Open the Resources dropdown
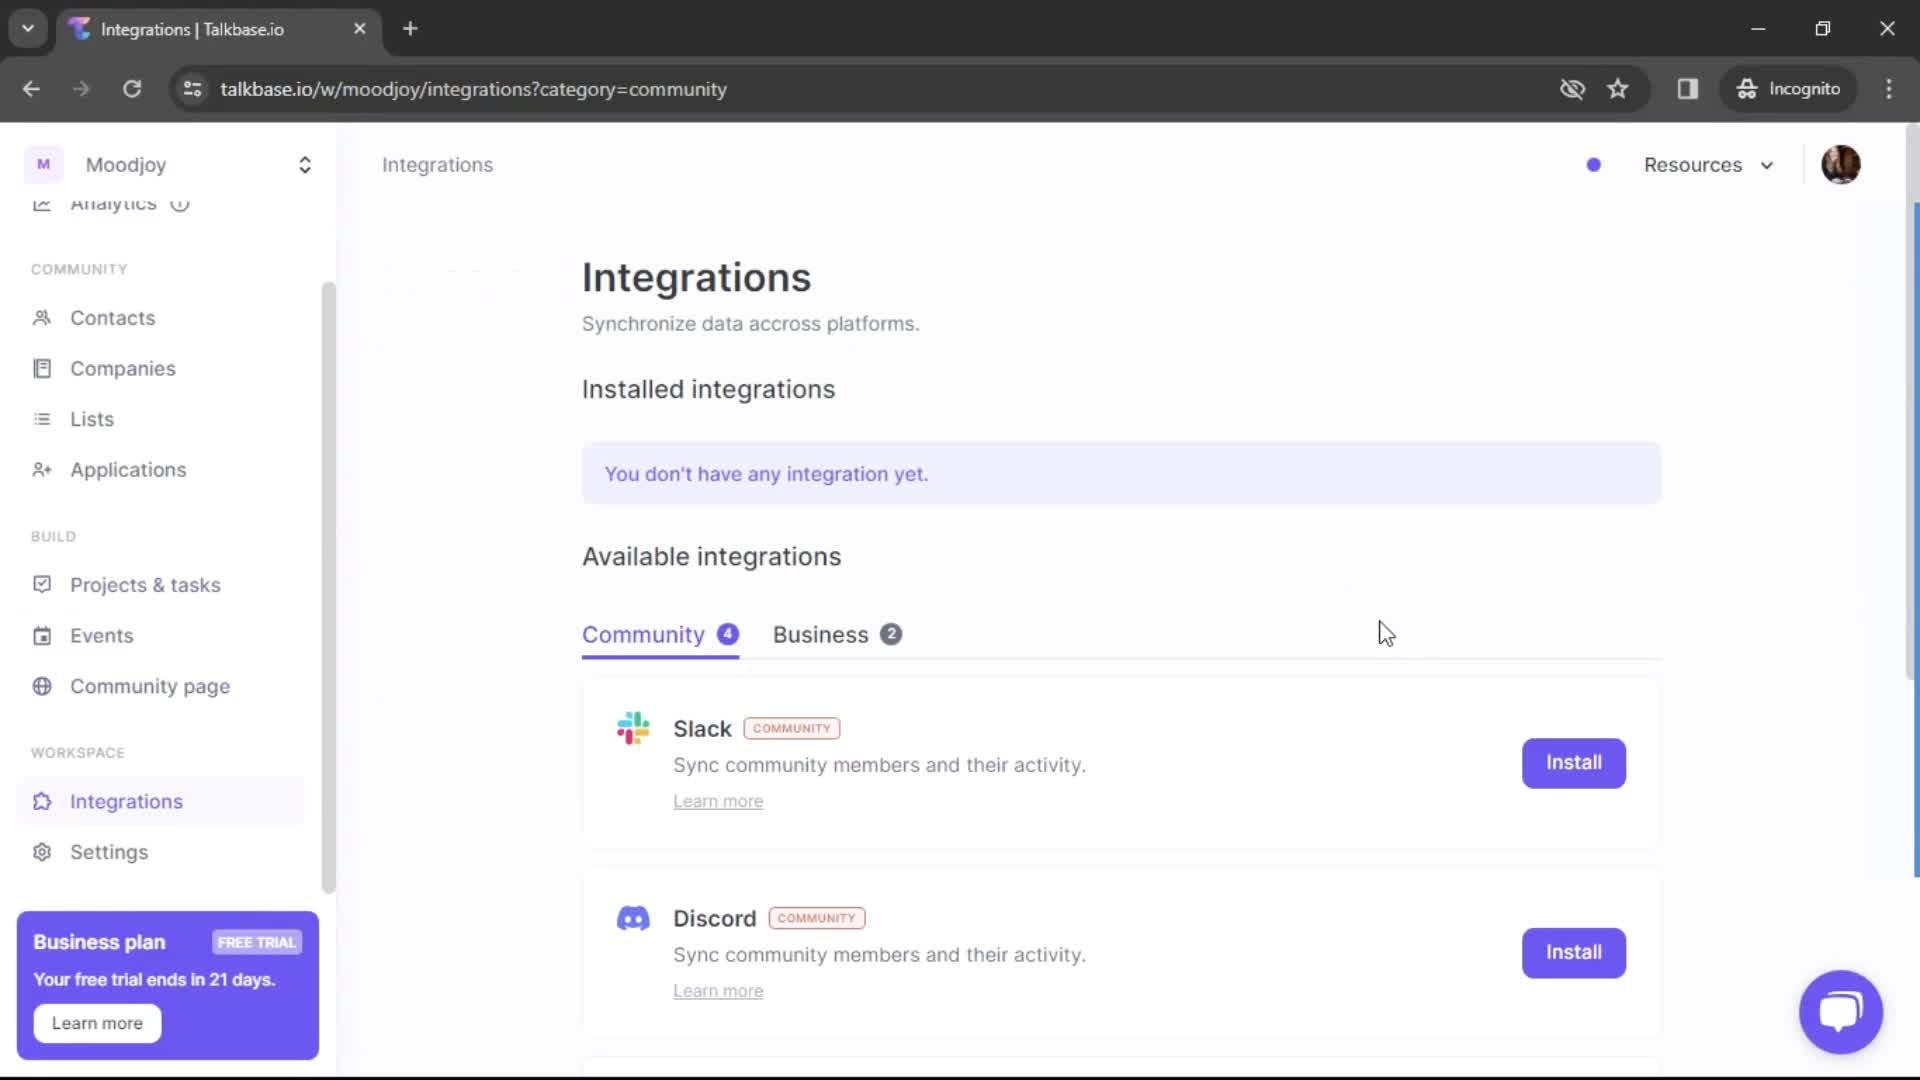 coord(1708,165)
